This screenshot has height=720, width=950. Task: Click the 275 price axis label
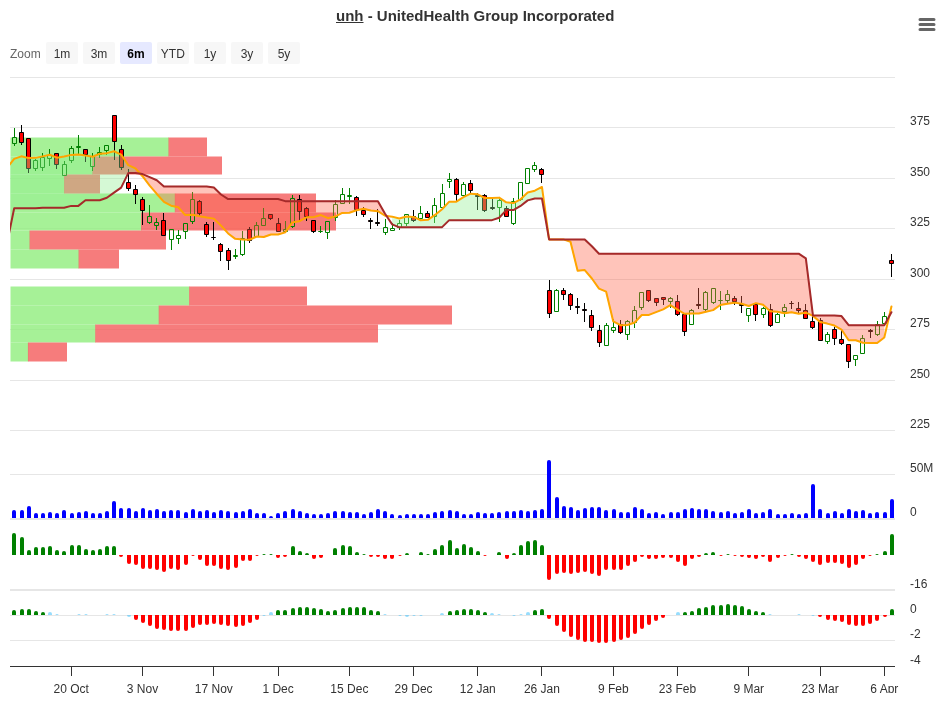coord(919,323)
